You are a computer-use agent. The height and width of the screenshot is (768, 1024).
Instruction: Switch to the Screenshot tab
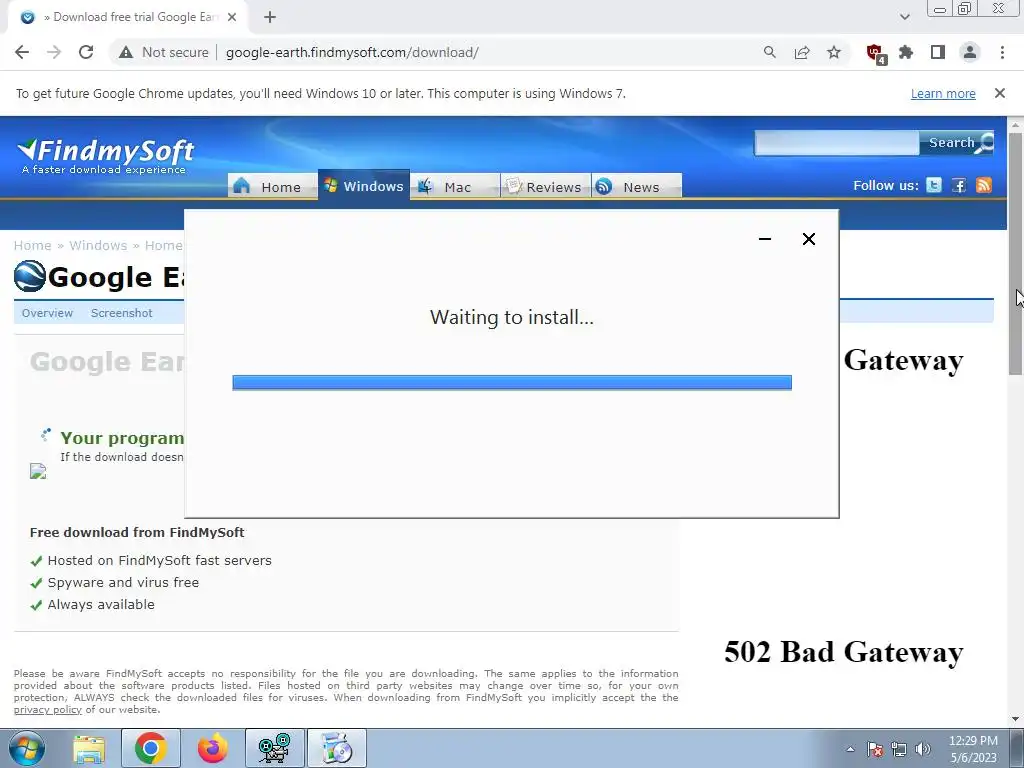point(121,313)
